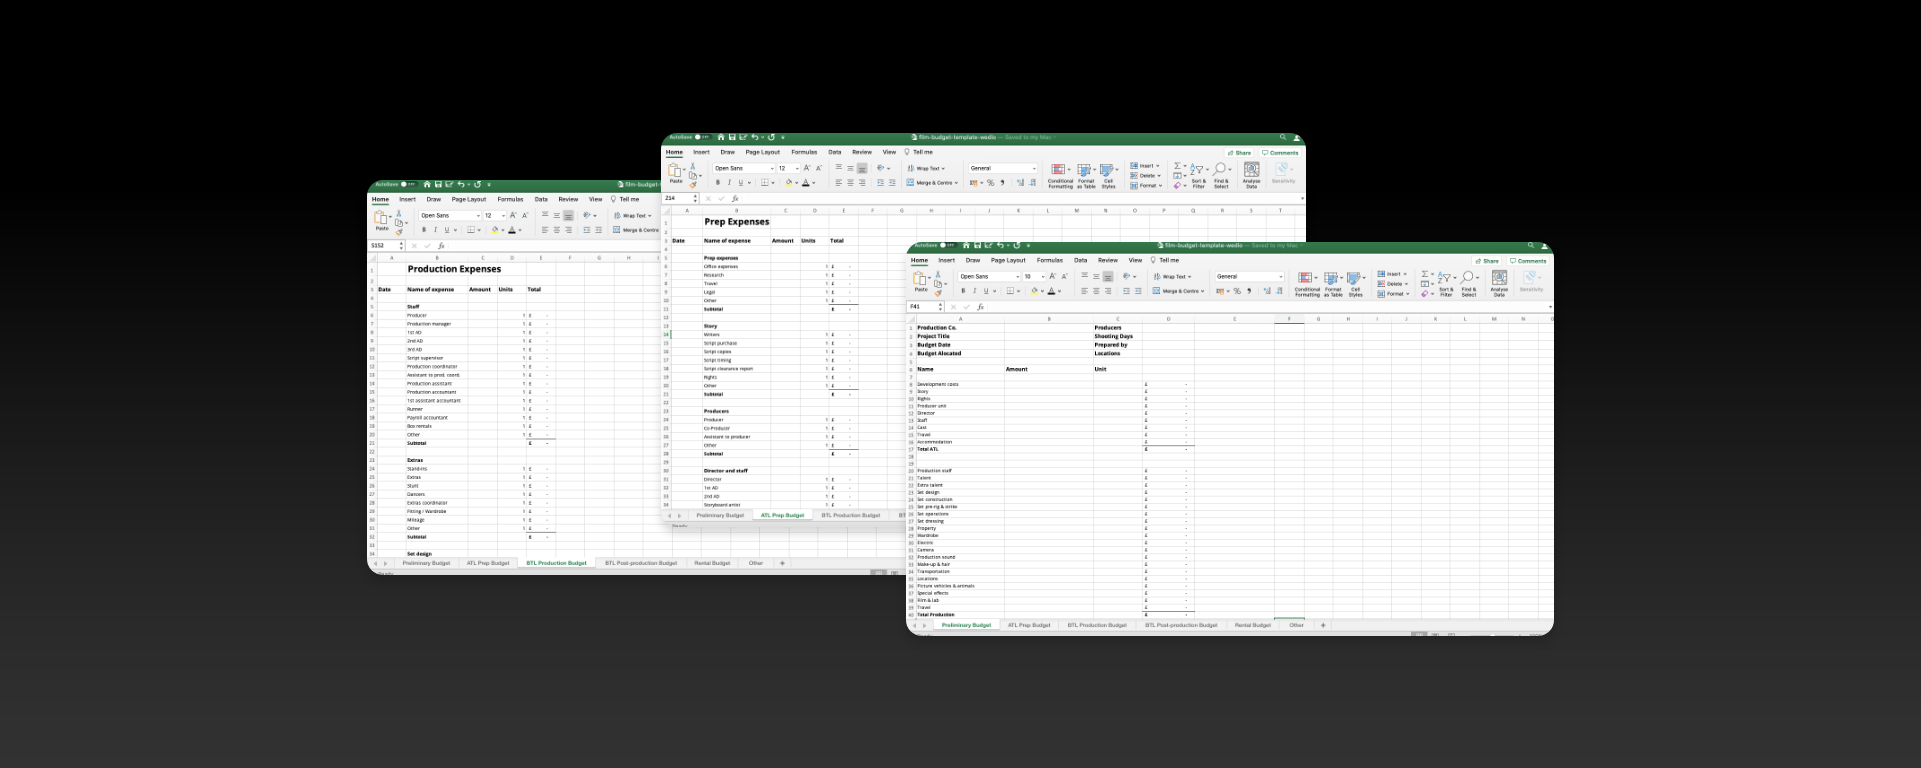Click Centre align in the front window
Viewport: 1921px width, 768px height.
[1096, 291]
